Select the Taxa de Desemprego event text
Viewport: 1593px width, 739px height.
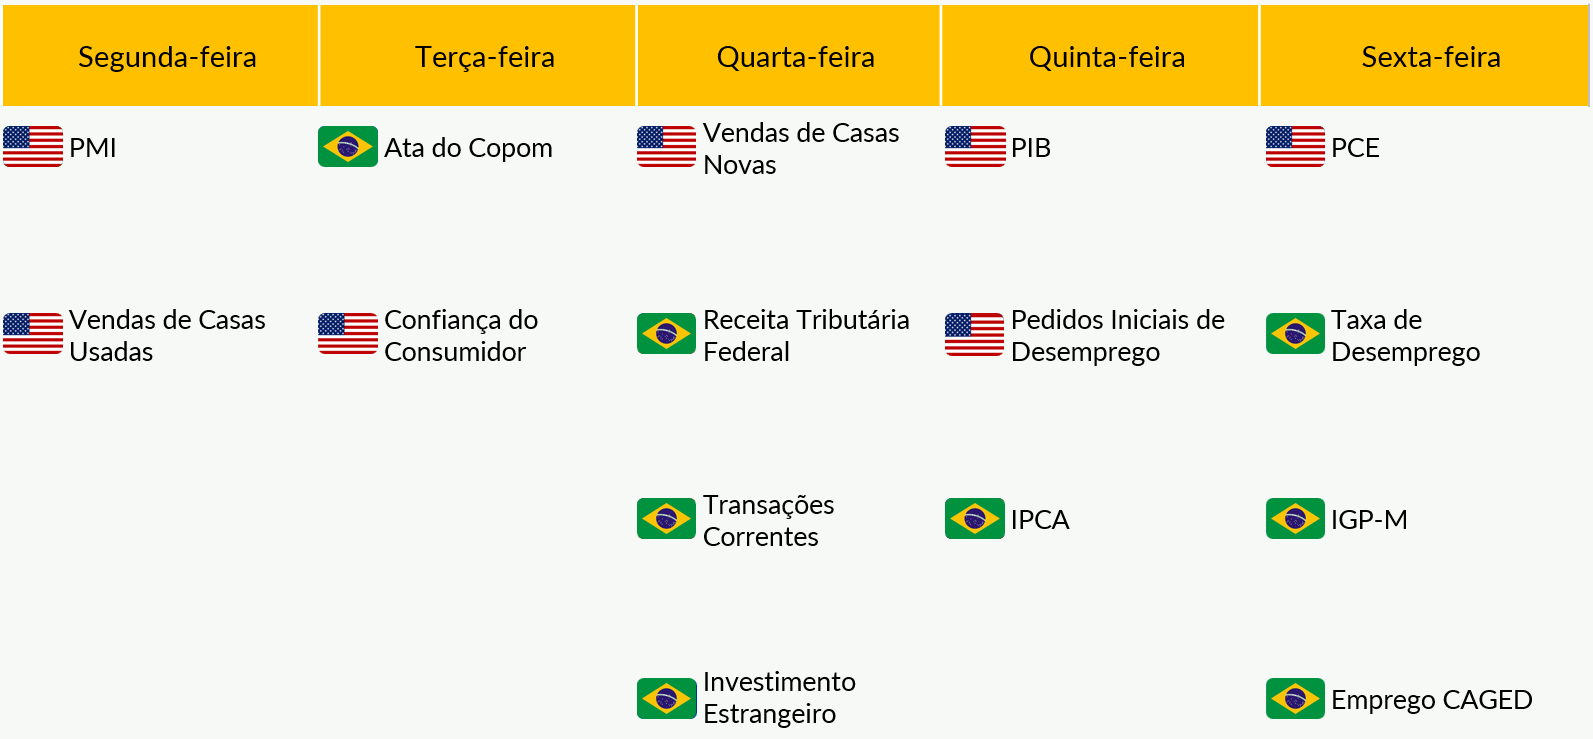click(1405, 335)
